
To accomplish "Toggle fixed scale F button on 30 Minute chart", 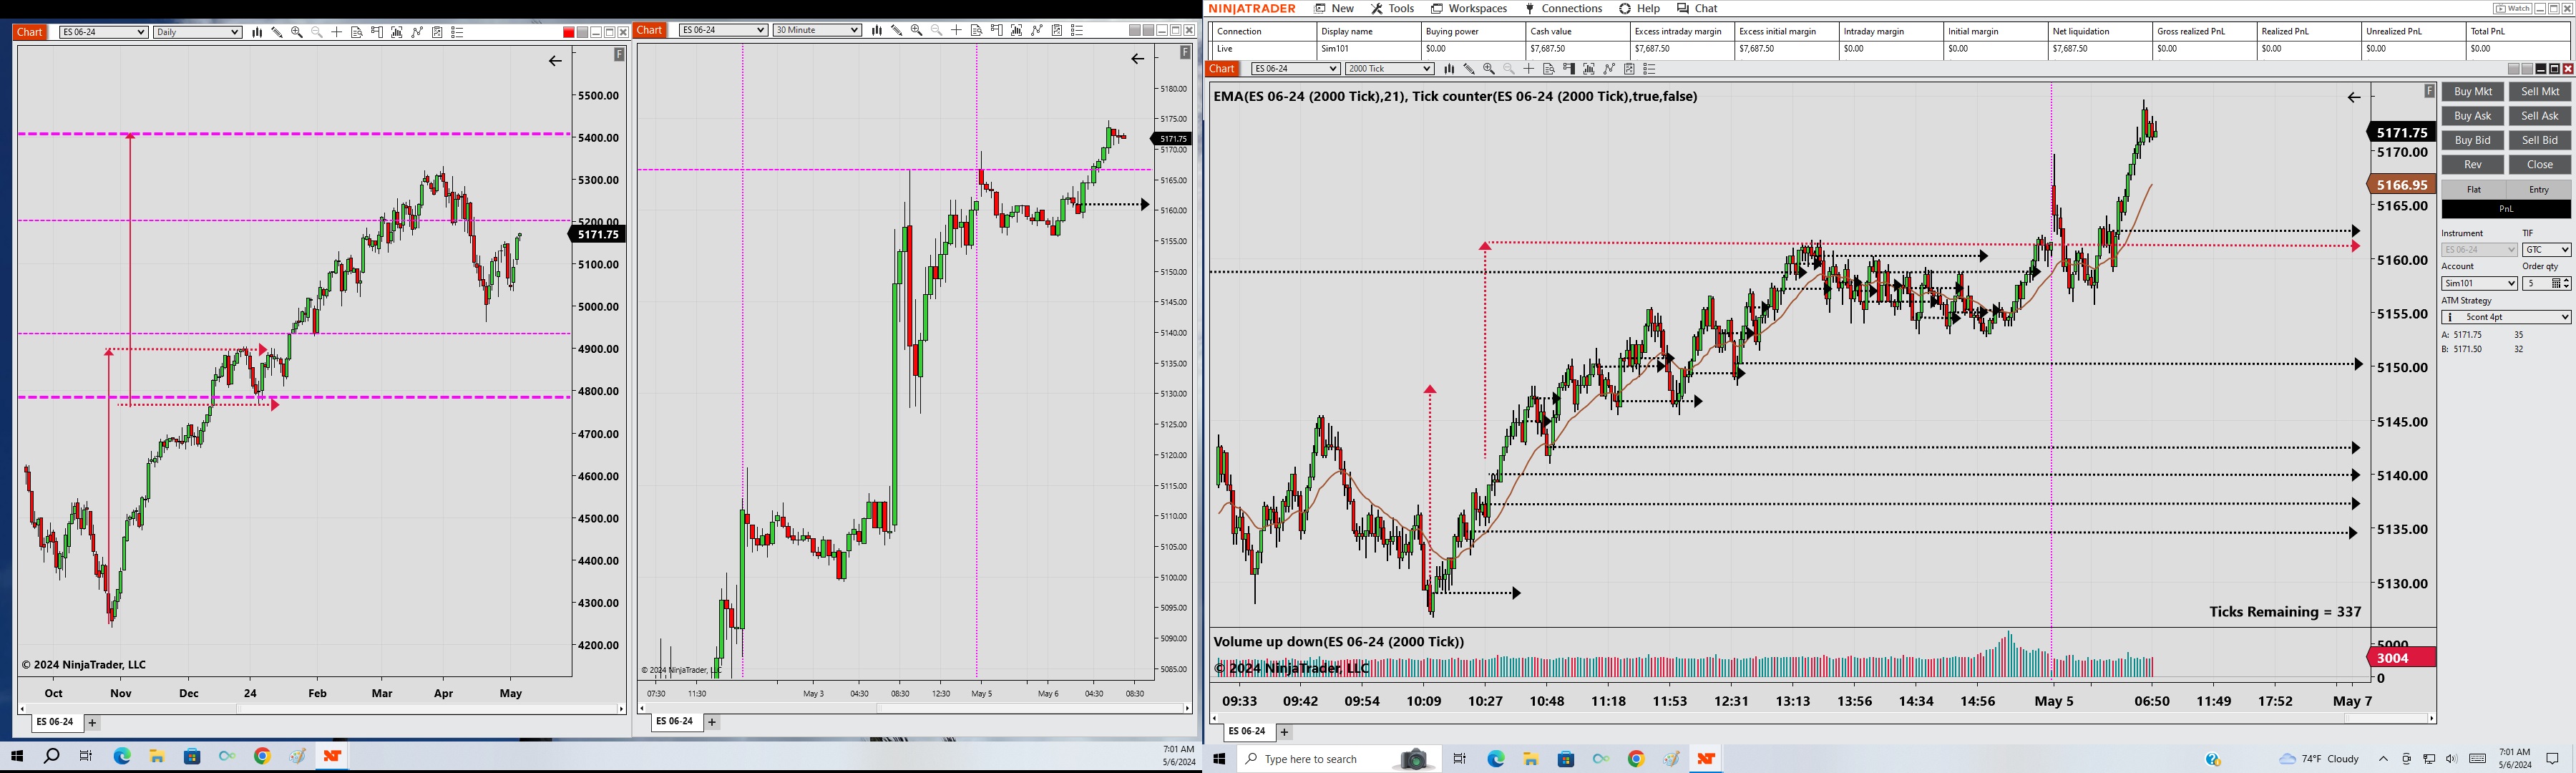I will (x=1185, y=52).
